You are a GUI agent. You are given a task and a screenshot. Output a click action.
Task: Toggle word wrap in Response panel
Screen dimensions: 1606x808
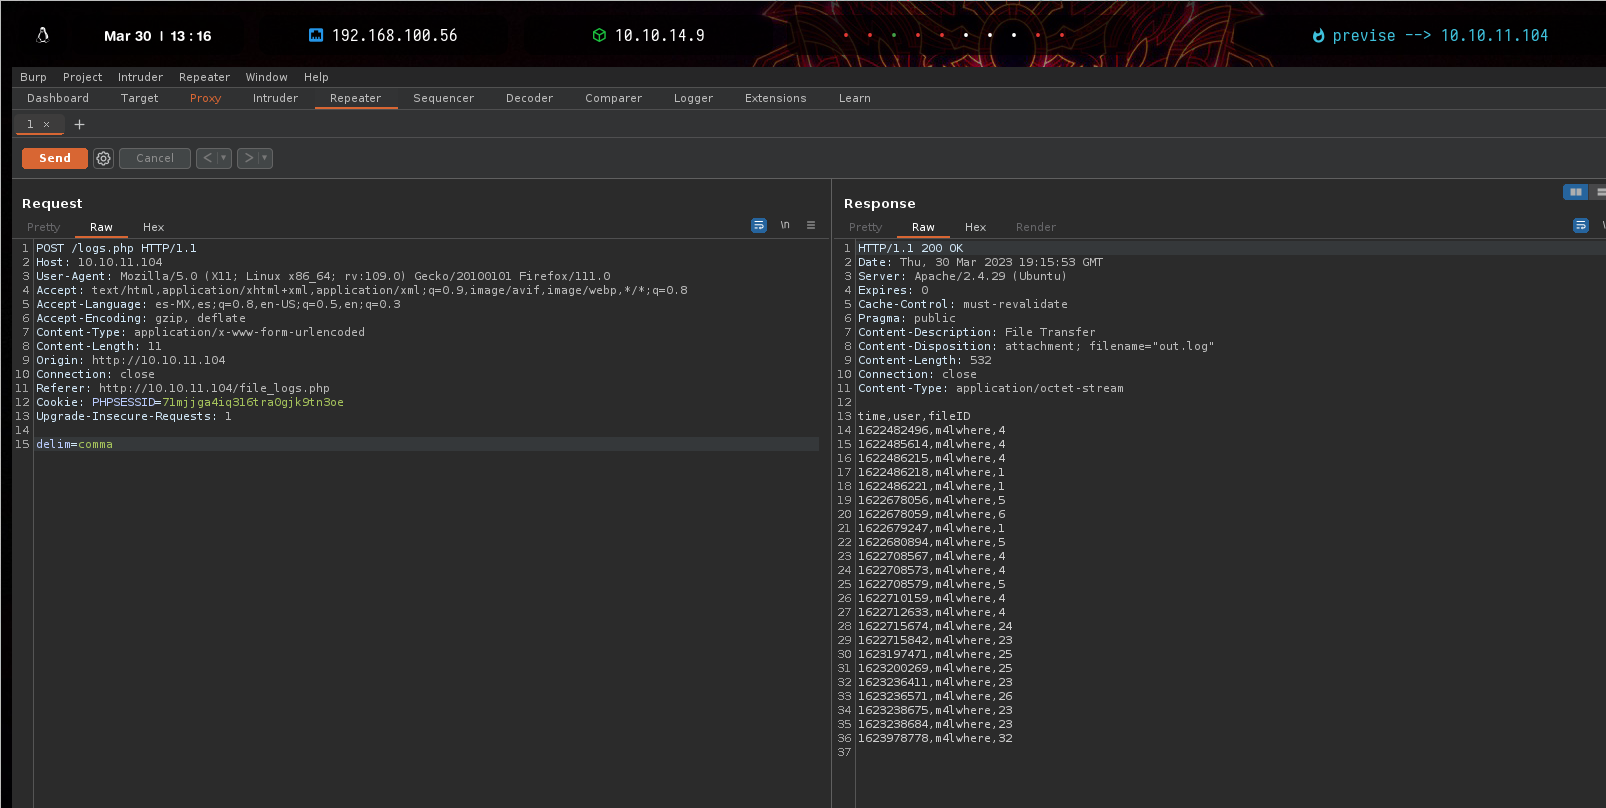click(1580, 226)
